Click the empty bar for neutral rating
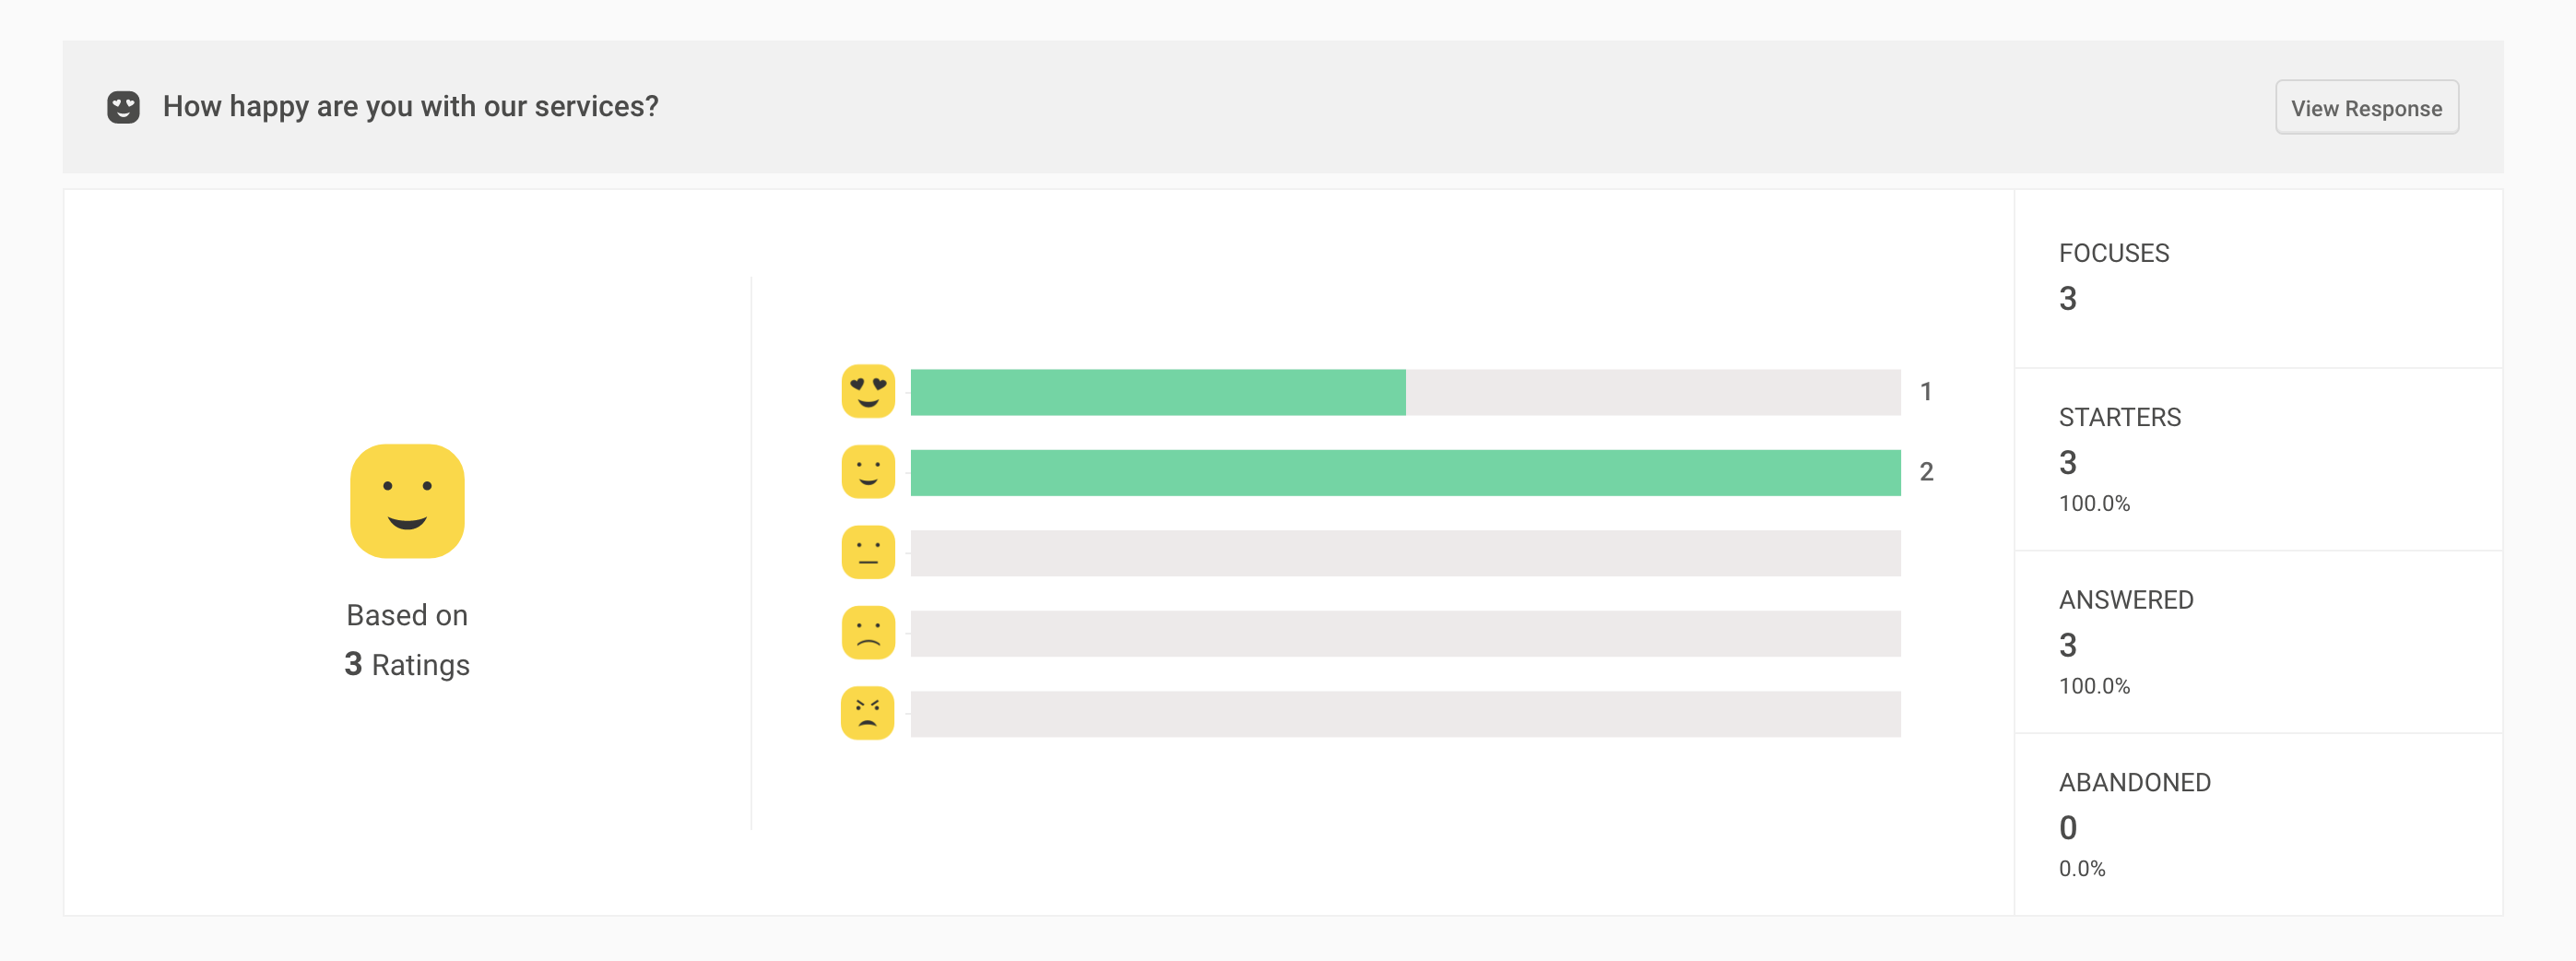Image resolution: width=2576 pixels, height=961 pixels. pos(1404,553)
